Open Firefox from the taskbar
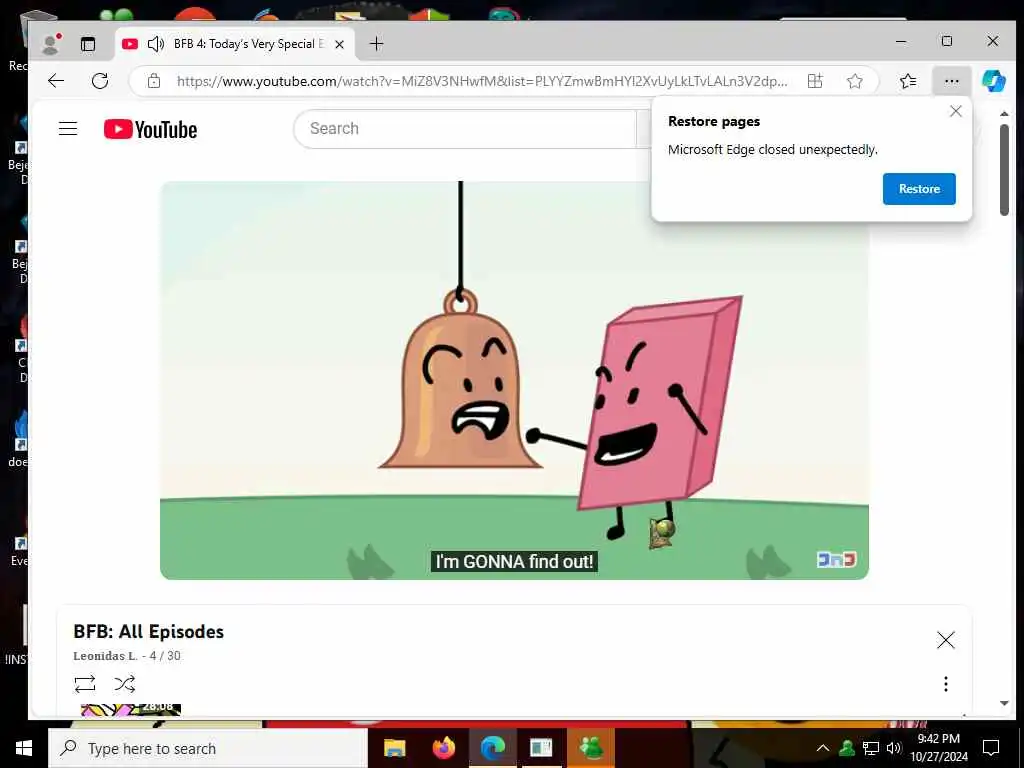1024x768 pixels. pyautogui.click(x=444, y=748)
